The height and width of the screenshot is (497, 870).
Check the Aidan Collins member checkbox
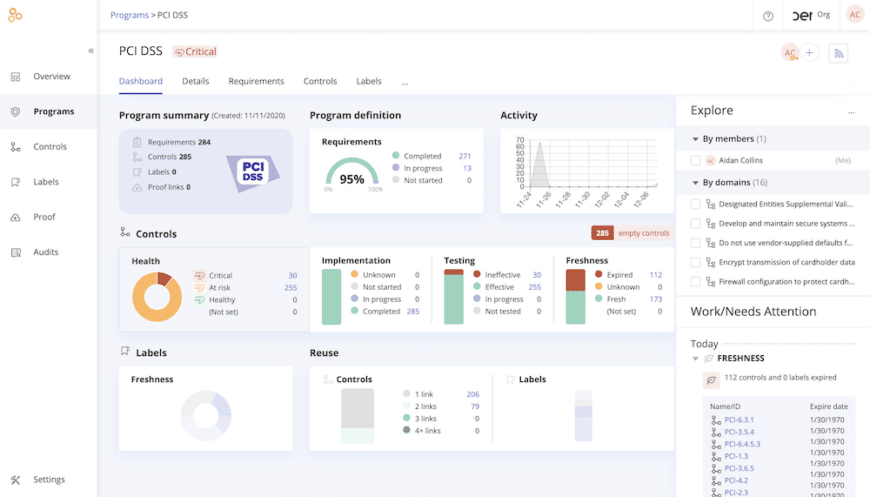point(696,160)
